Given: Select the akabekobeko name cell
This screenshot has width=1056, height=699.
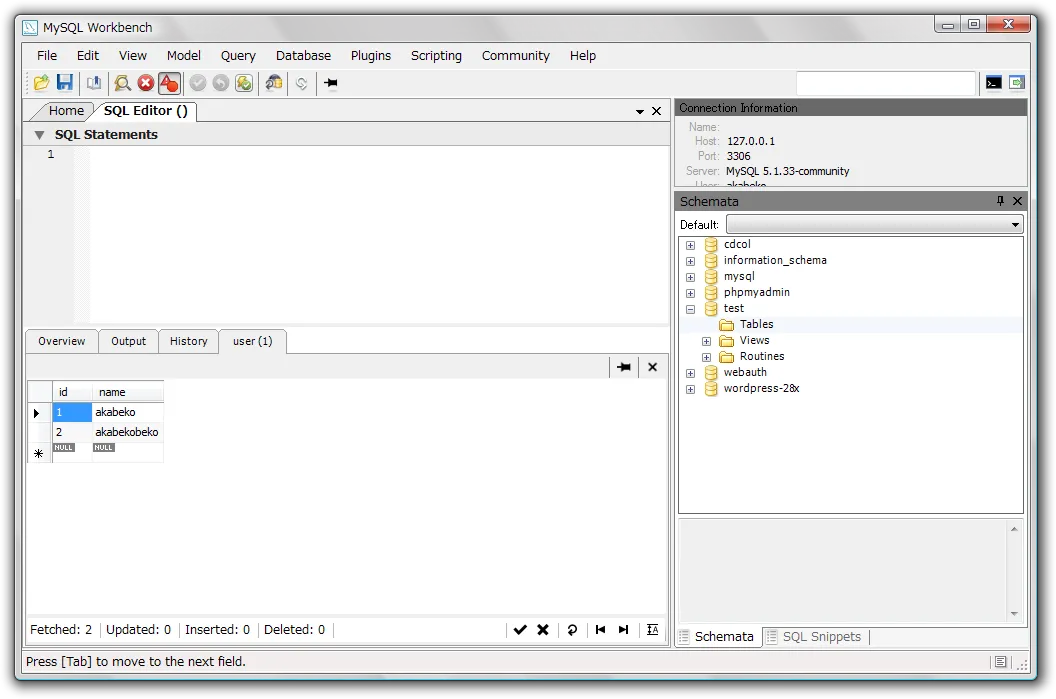Looking at the screenshot, I should pyautogui.click(x=127, y=432).
